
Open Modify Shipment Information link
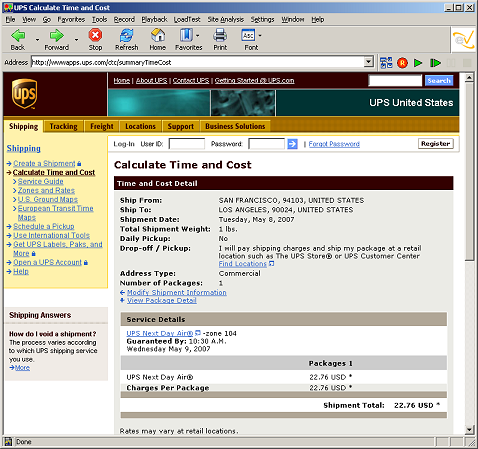coord(177,292)
